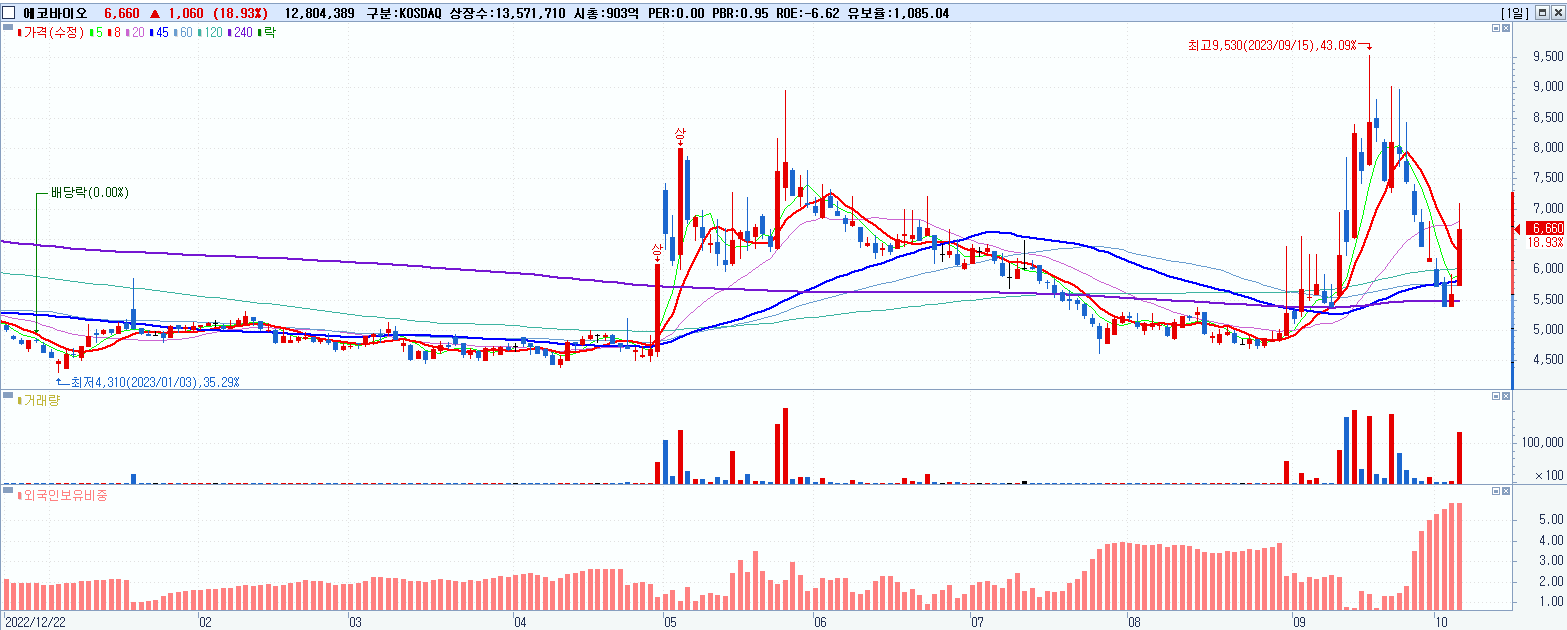1567x630 pixels.
Task: Click the volume pane's small minimize icon
Action: 1495,397
